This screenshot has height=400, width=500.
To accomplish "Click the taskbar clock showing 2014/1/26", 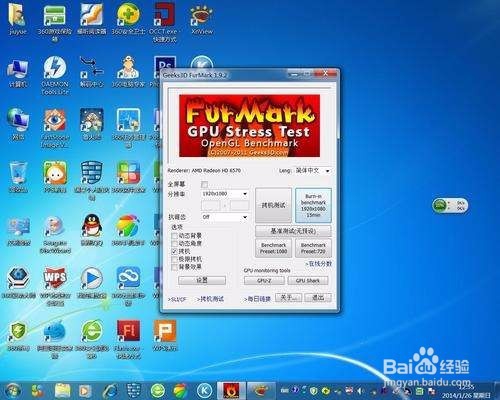I will click(466, 391).
